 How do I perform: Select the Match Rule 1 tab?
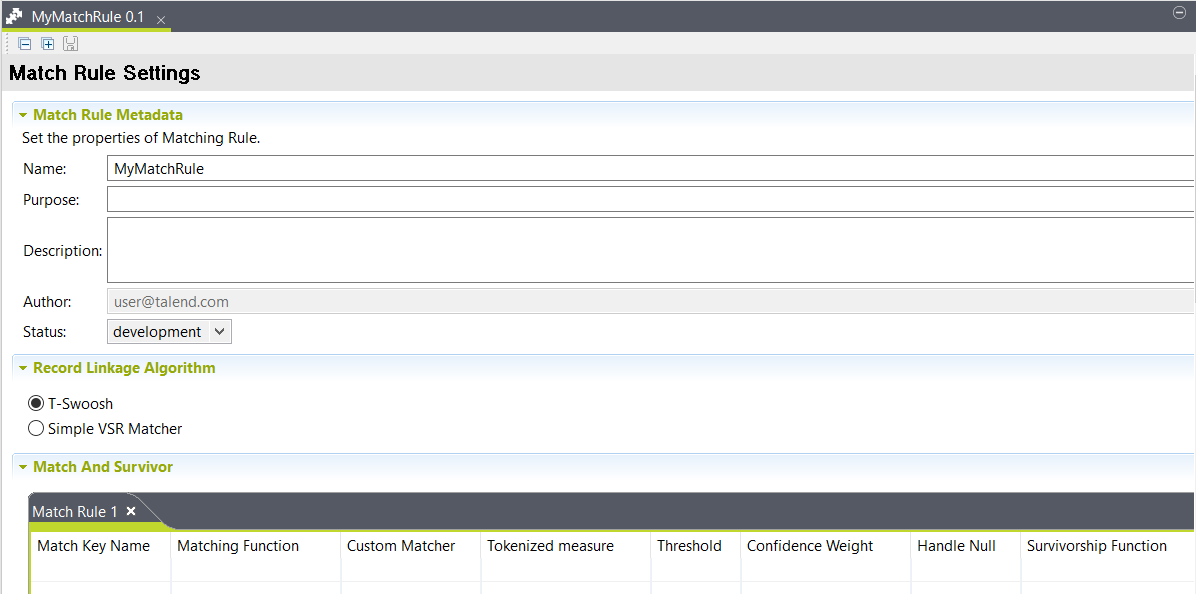coord(75,512)
